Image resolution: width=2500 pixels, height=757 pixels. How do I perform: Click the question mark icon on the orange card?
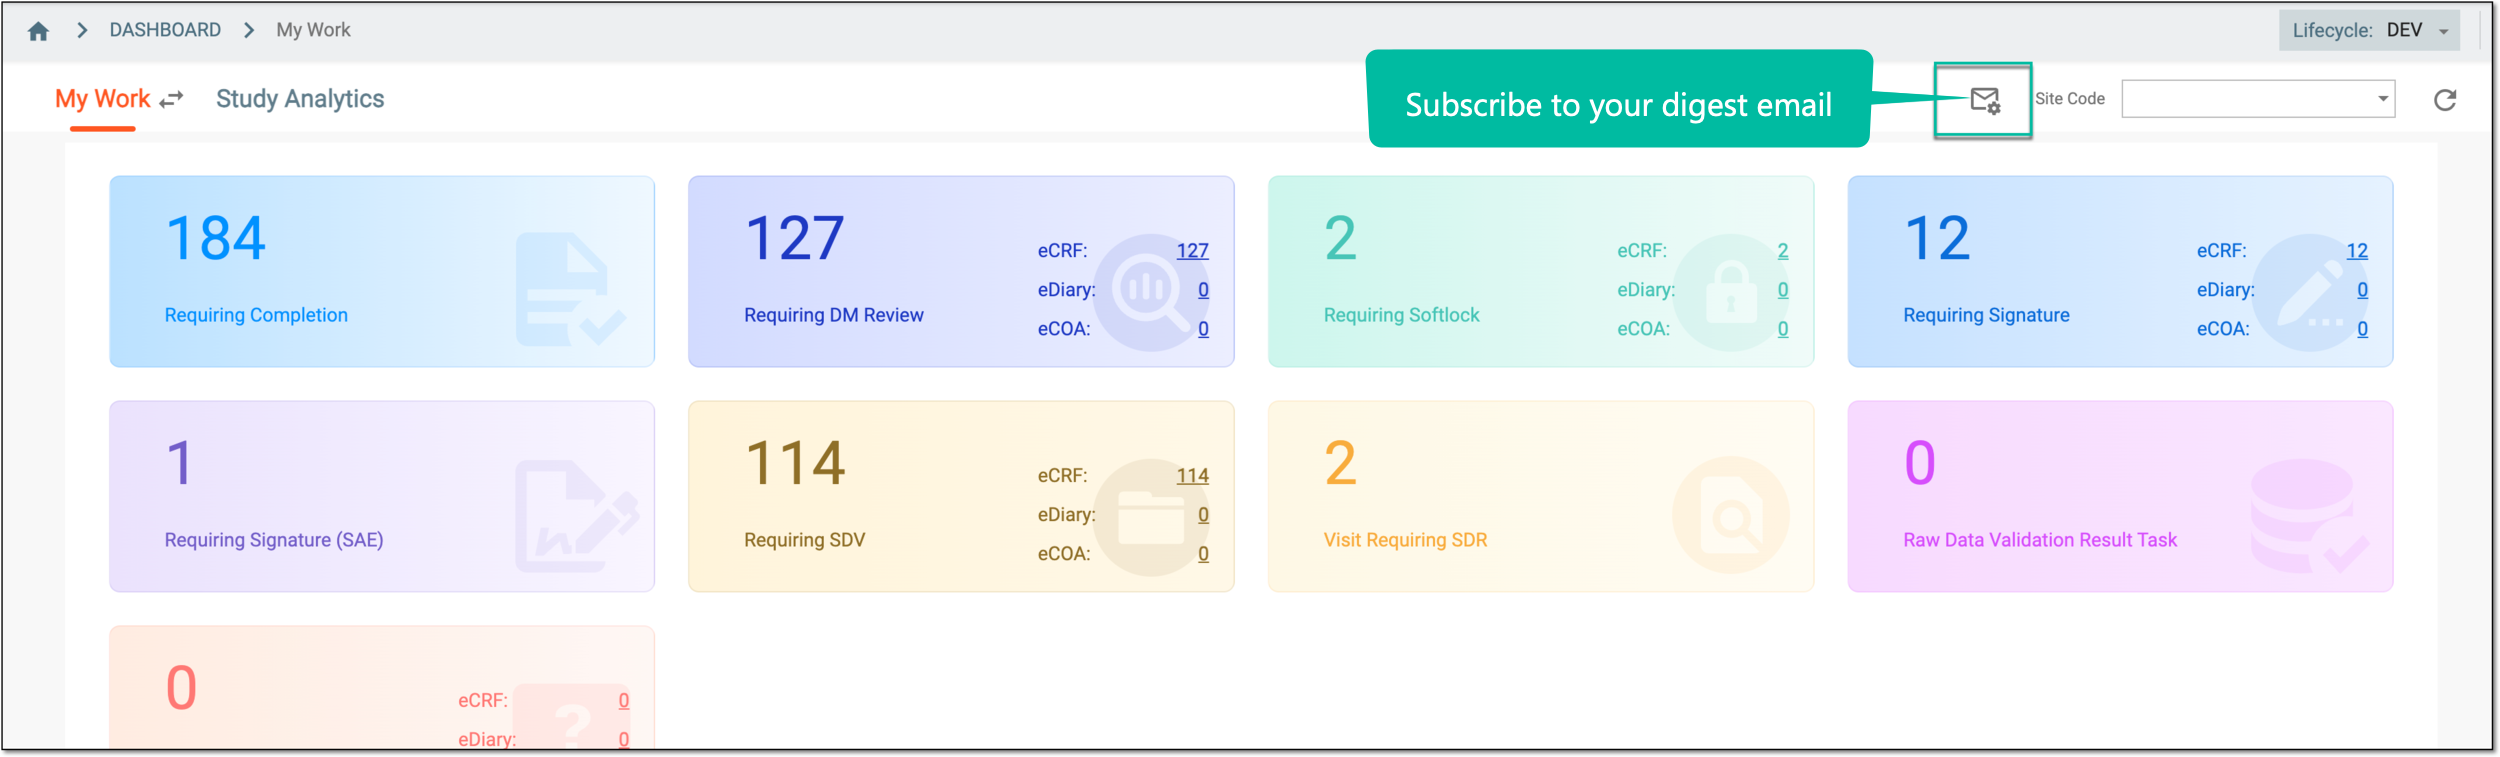[573, 717]
